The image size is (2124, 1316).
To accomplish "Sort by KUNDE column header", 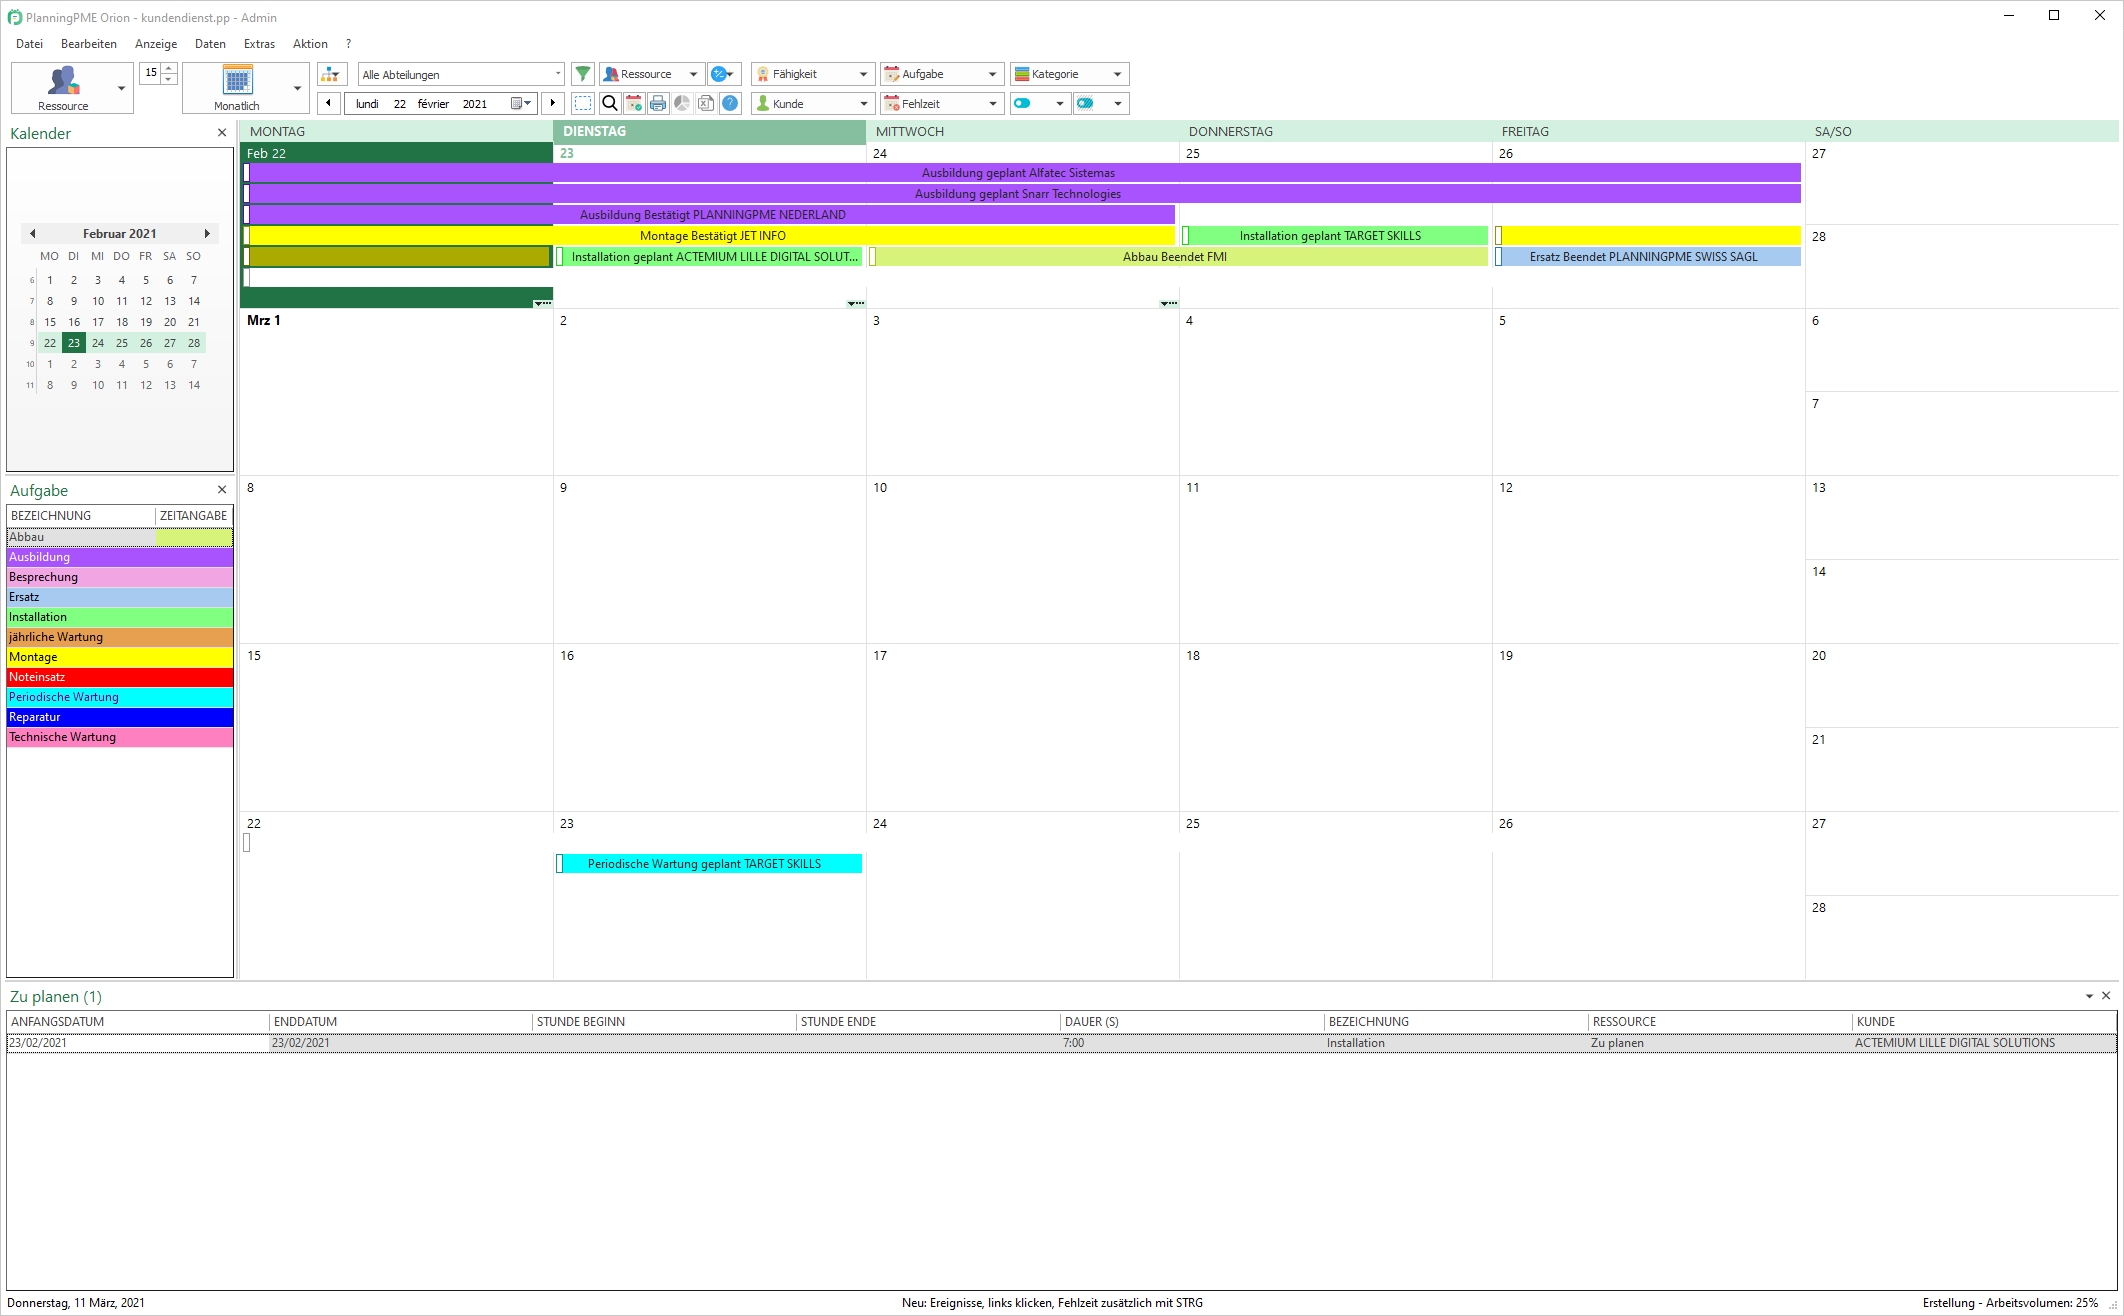I will coord(1985,1022).
